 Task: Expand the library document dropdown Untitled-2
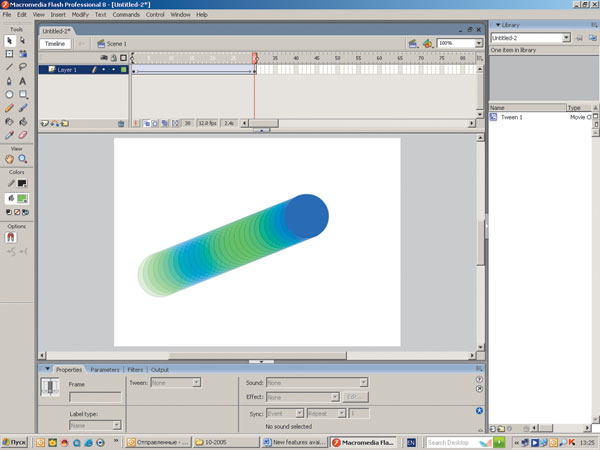(566, 38)
